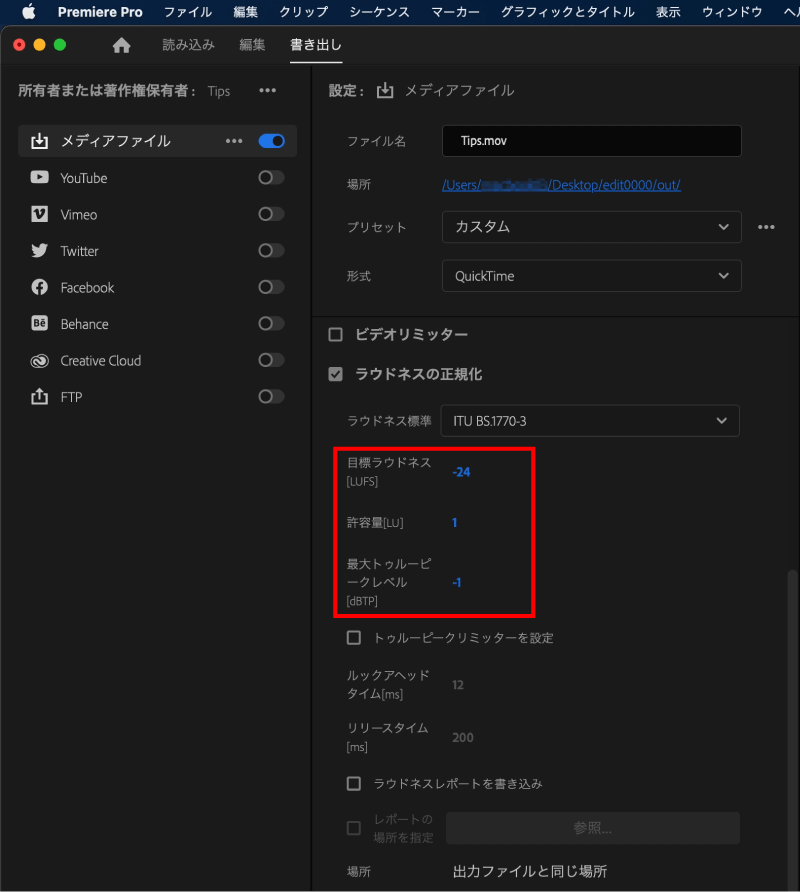Enable YouTube publishing toggle

[271, 177]
